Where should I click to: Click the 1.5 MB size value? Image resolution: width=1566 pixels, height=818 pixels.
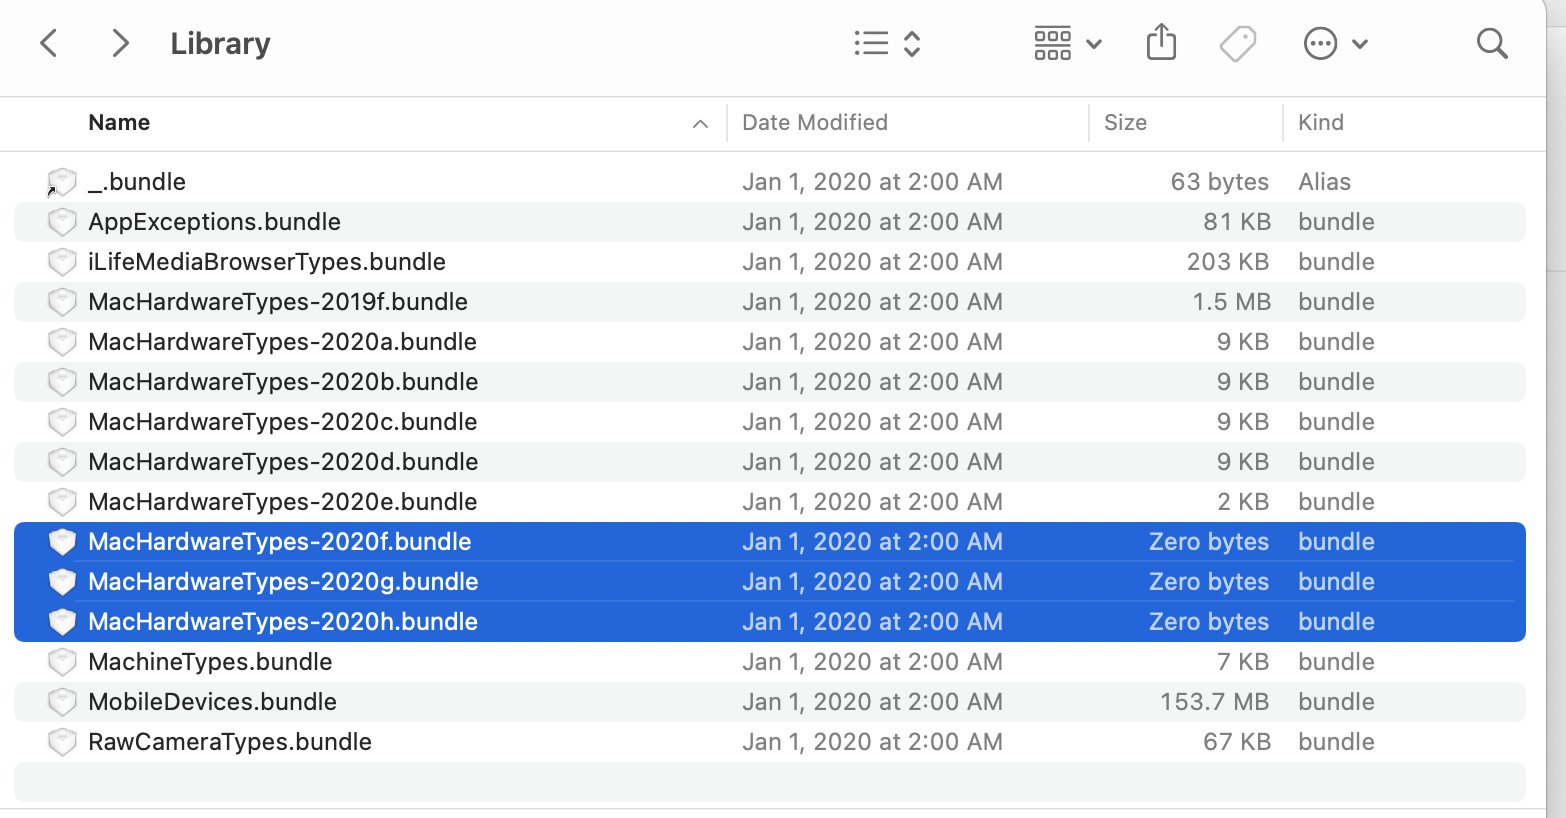[x=1231, y=302]
